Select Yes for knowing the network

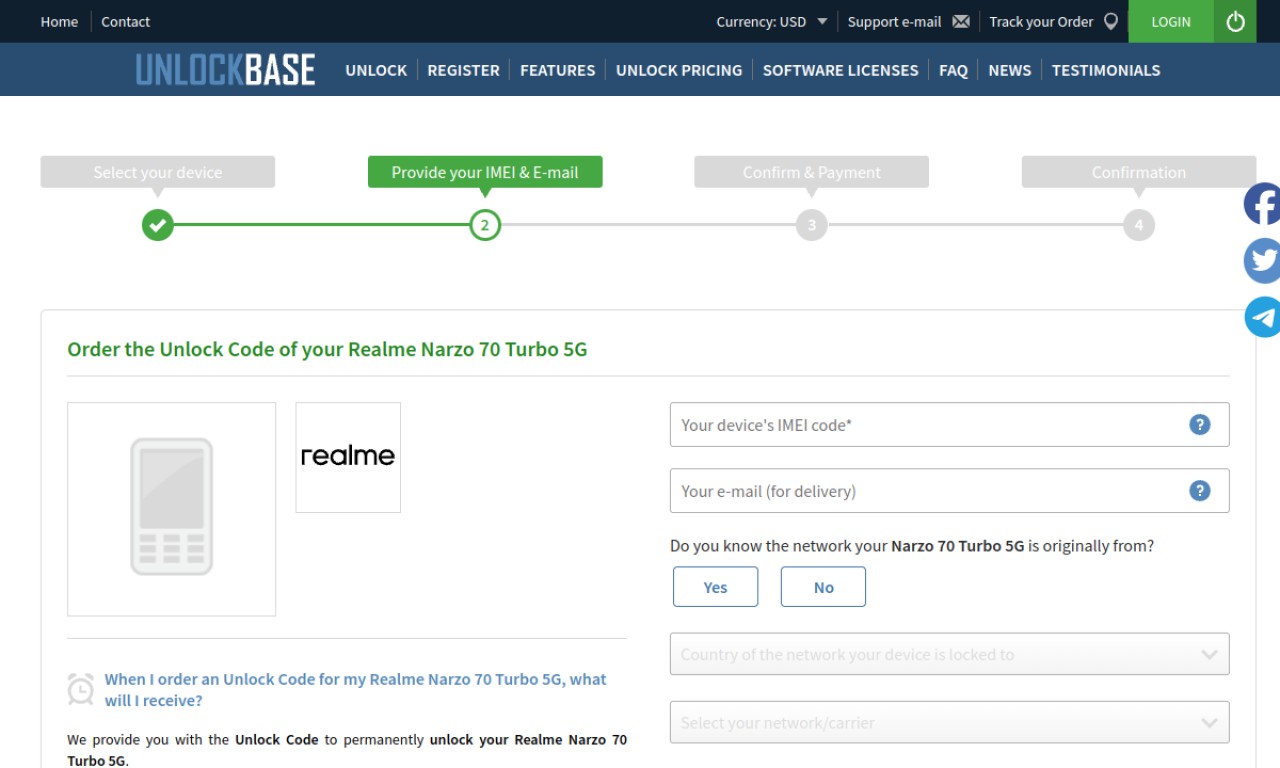point(715,587)
